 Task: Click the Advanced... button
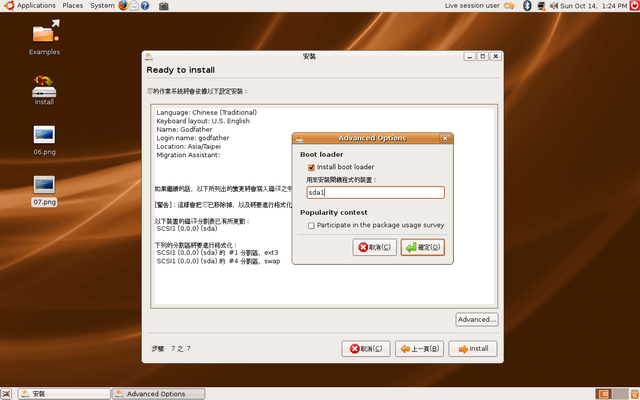point(477,320)
